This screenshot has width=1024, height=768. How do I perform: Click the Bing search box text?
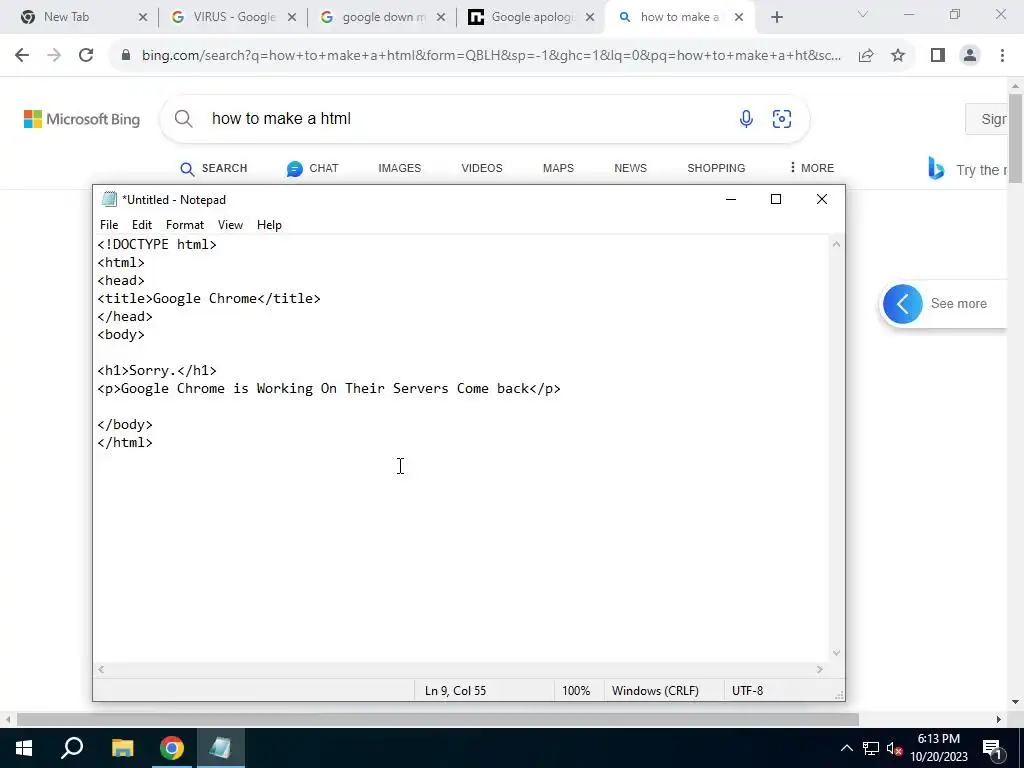[281, 119]
